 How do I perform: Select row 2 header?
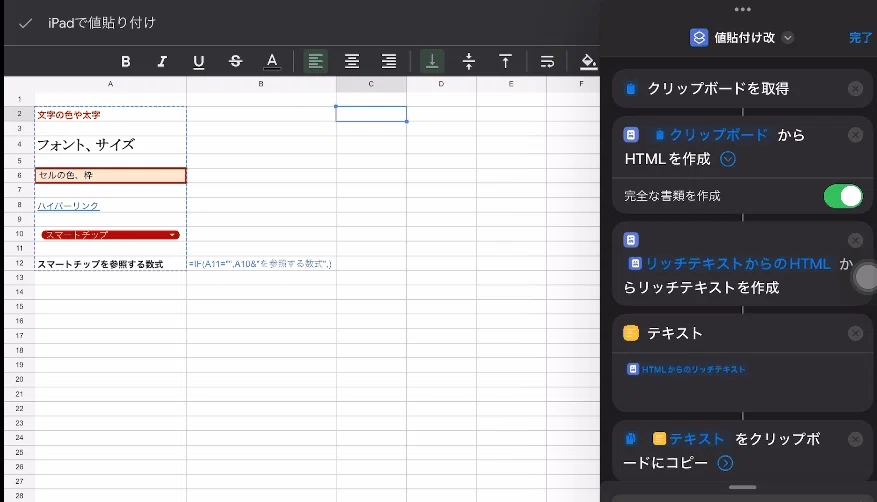tap(19, 113)
